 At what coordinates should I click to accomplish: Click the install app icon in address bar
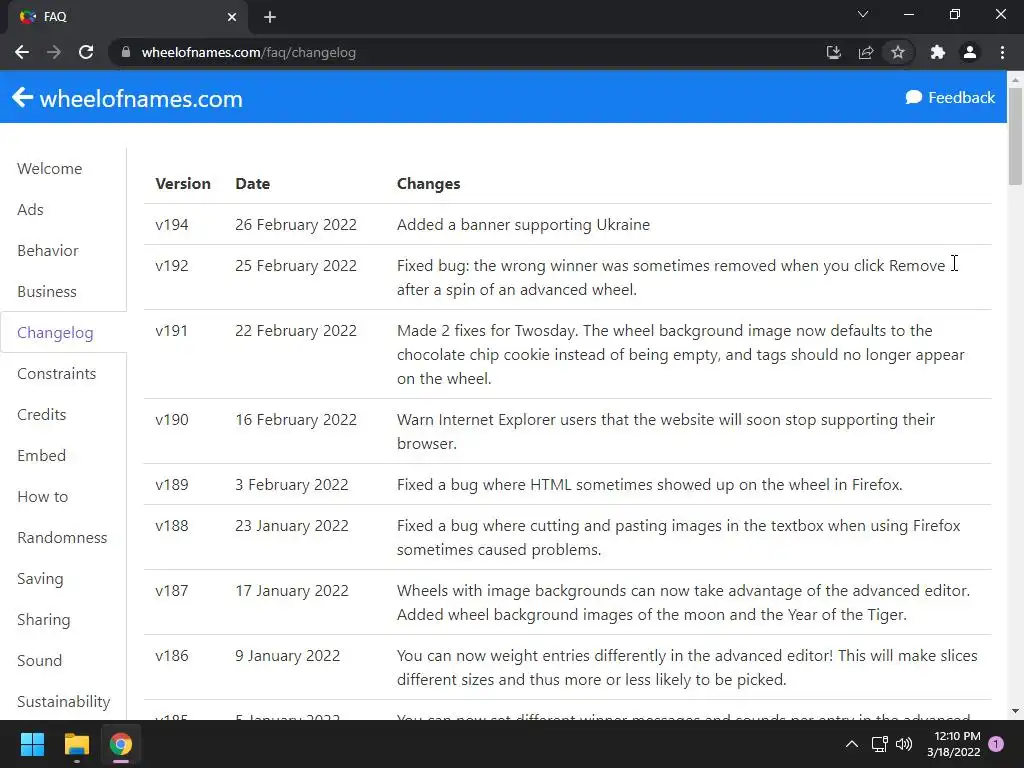click(x=833, y=52)
